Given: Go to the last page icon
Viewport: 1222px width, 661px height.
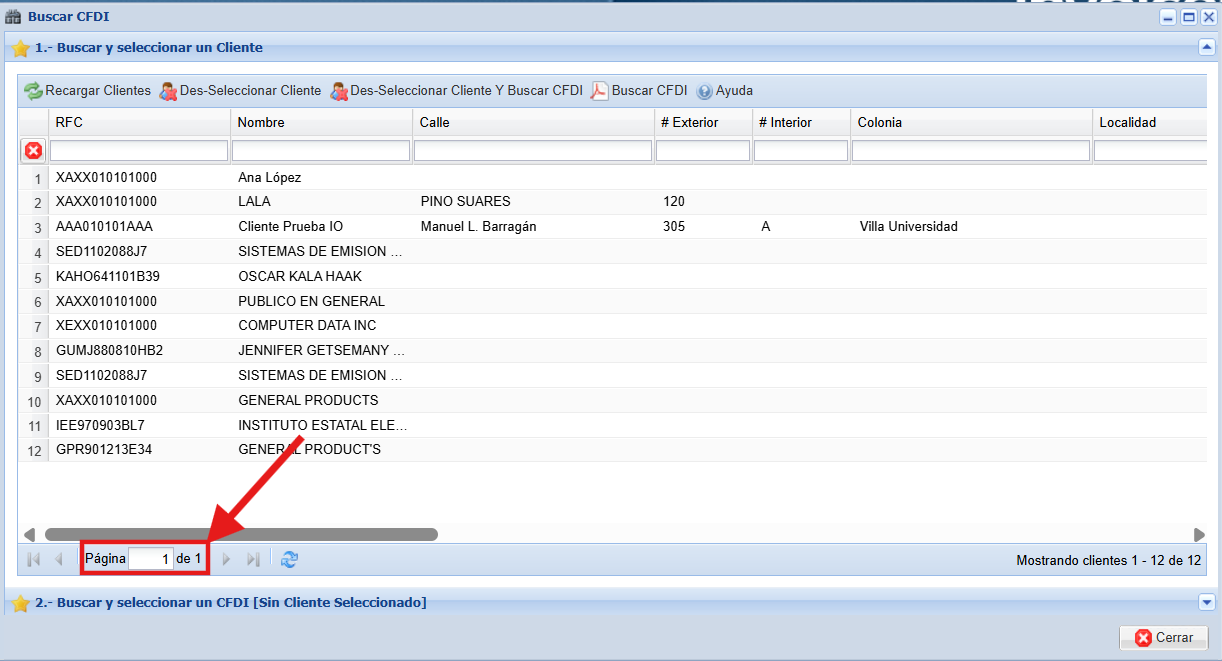Looking at the screenshot, I should coord(253,559).
